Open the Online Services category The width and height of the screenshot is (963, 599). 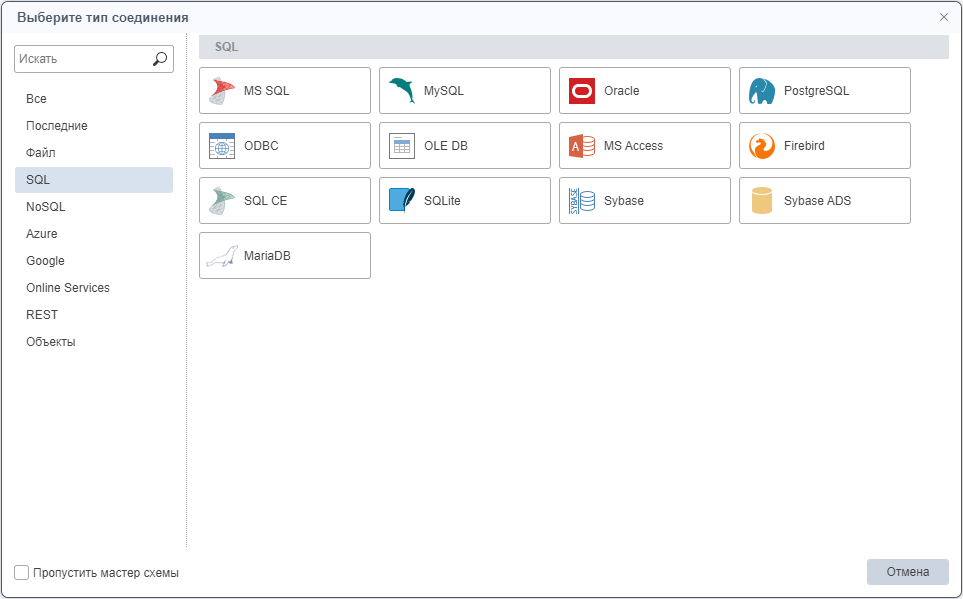(68, 288)
